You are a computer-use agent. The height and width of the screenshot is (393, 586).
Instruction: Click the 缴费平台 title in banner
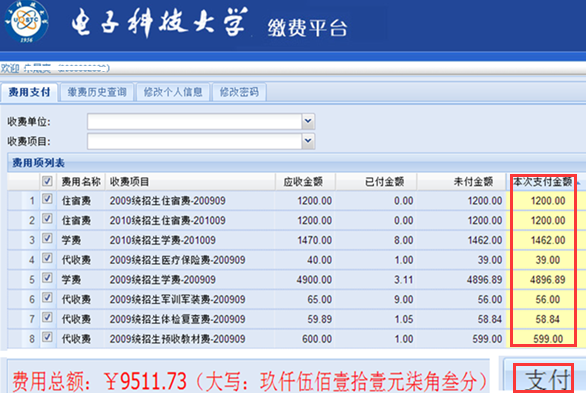click(307, 28)
